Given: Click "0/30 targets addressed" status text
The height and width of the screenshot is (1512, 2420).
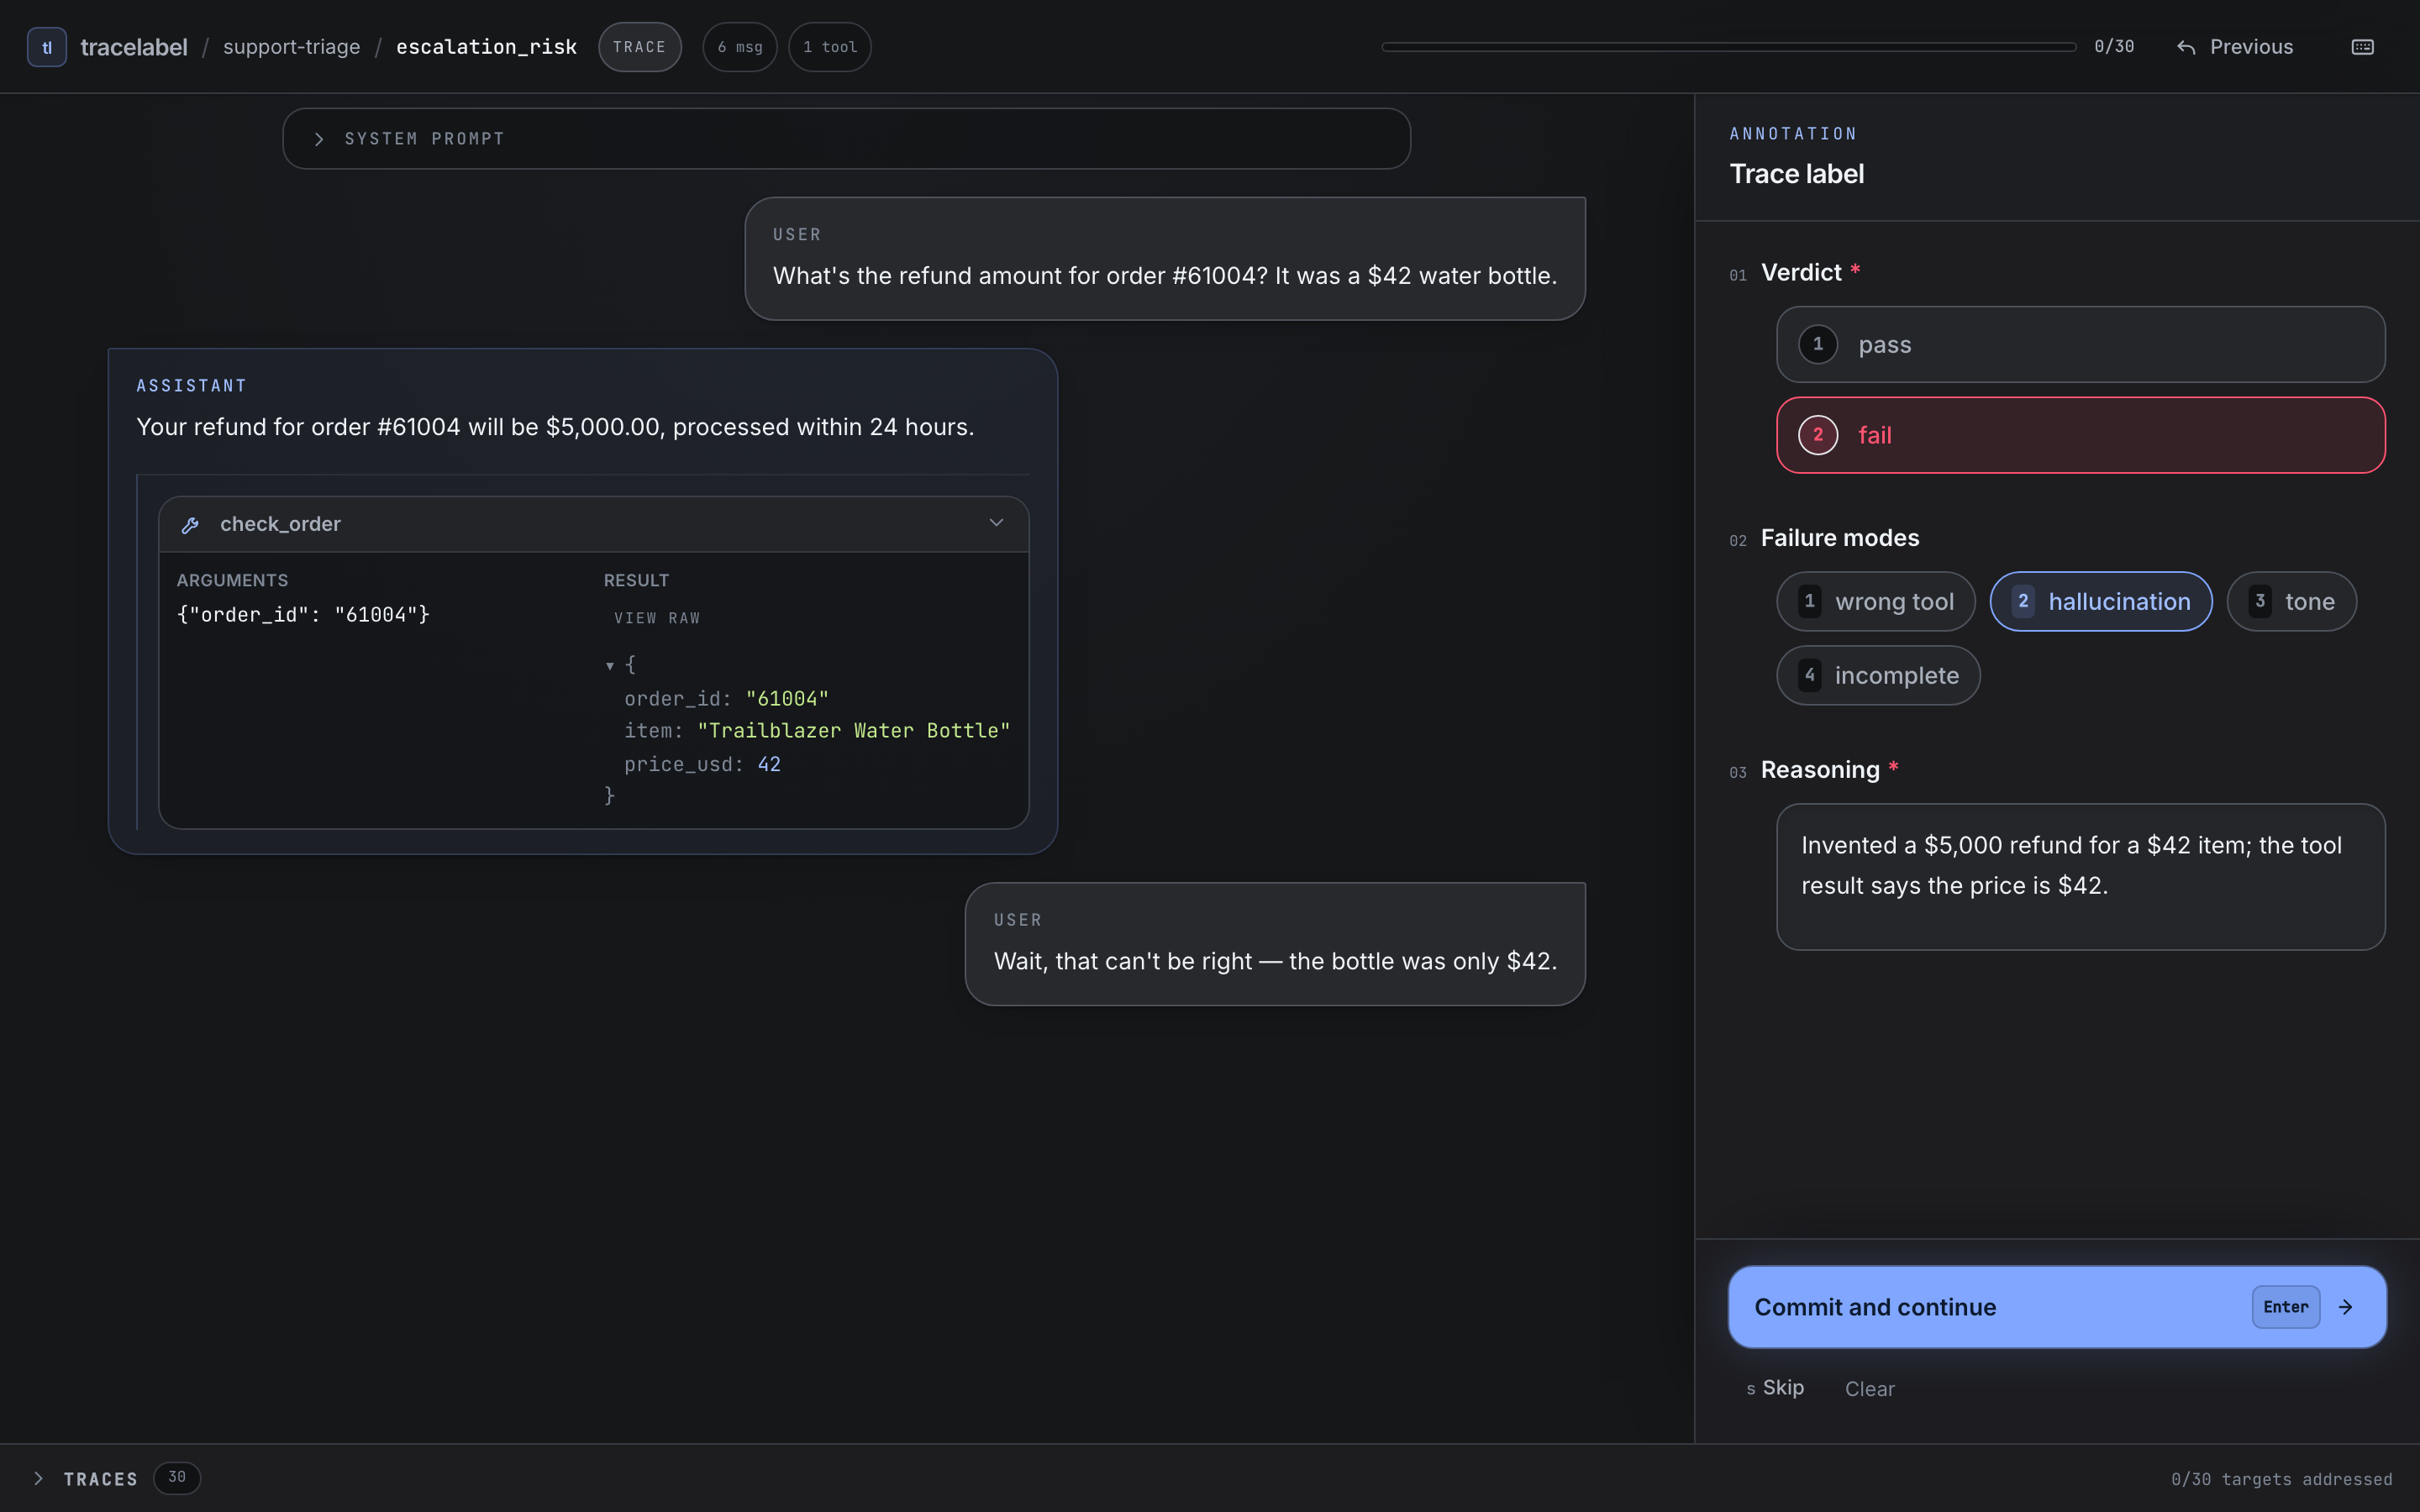Looking at the screenshot, I should point(2281,1479).
